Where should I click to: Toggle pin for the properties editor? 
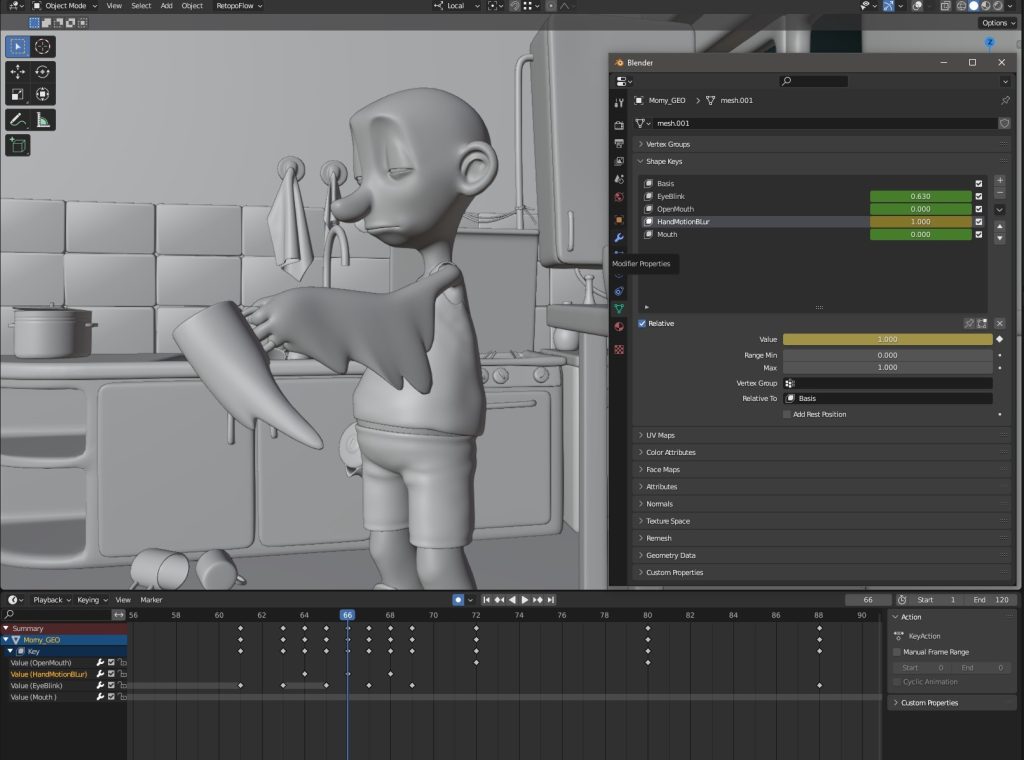pos(1005,100)
